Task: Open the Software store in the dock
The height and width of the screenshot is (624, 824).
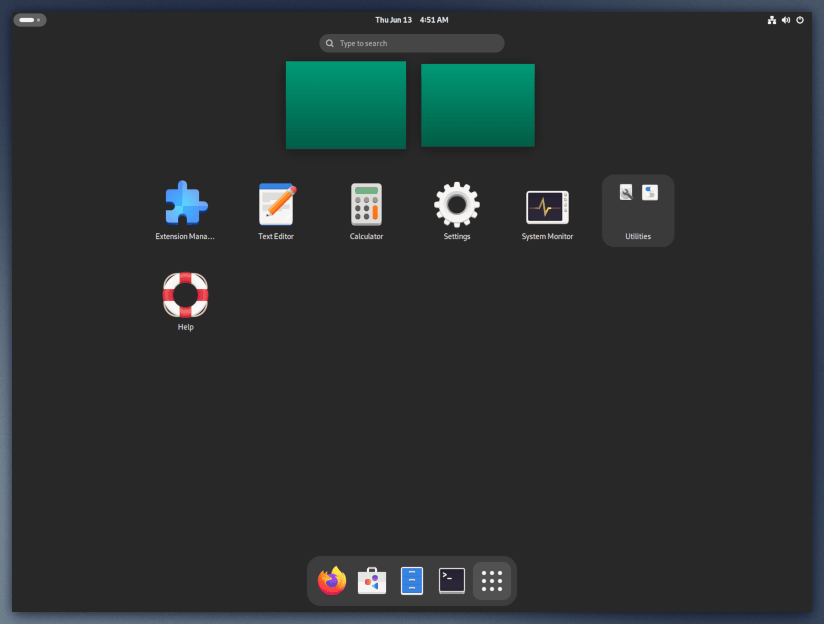Action: 372,581
